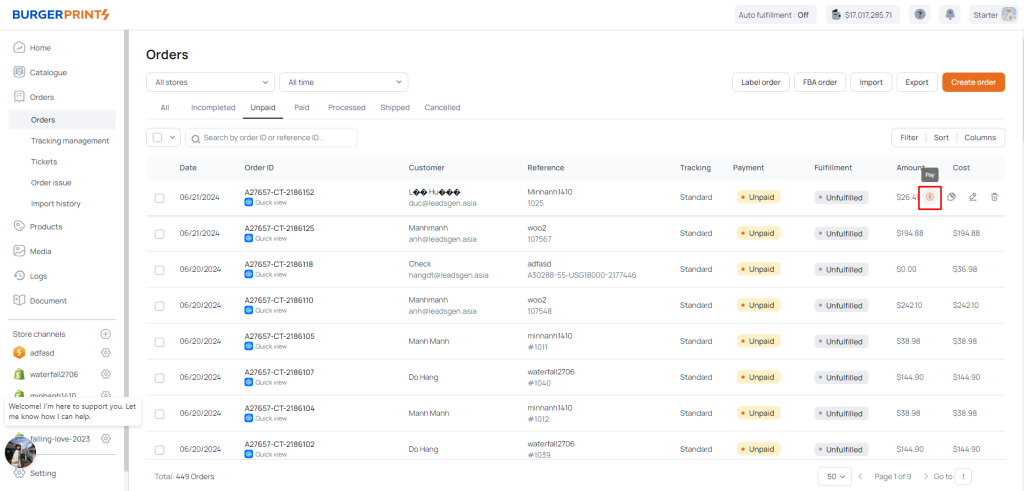Click the order ID search field
This screenshot has width=1024, height=491.
275,138
